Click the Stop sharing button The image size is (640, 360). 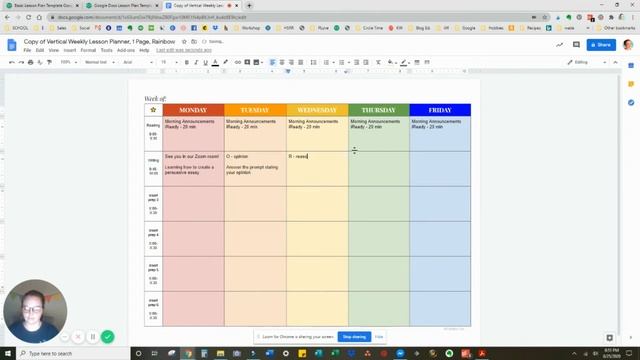[x=354, y=337]
